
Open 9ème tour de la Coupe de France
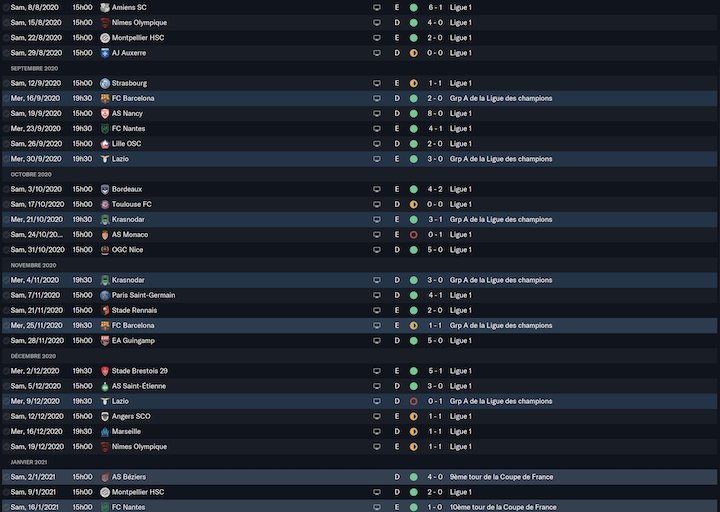point(501,477)
